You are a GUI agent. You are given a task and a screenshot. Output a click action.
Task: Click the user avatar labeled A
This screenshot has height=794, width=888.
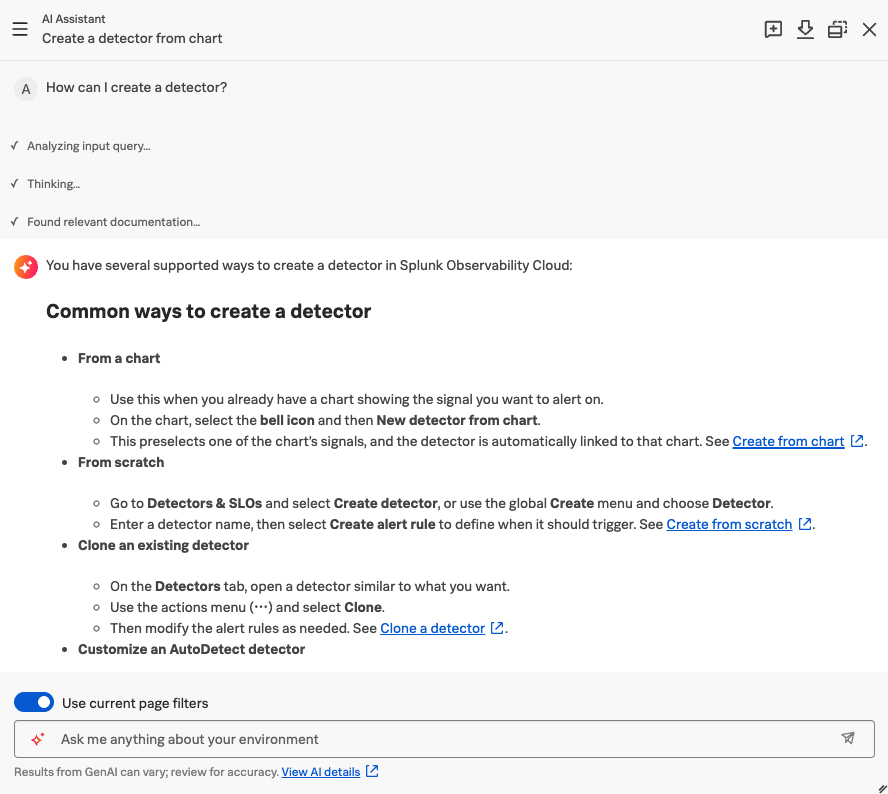coord(25,89)
